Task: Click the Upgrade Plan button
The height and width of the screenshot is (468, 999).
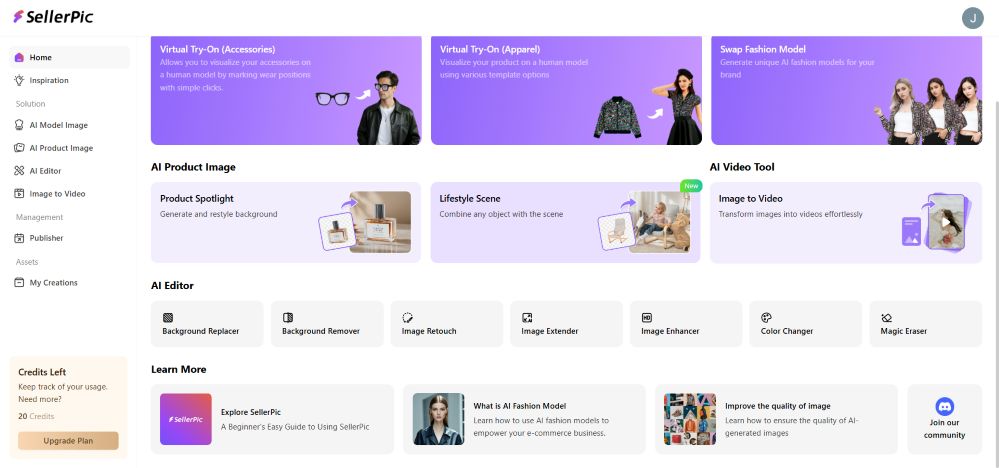Action: (x=68, y=441)
